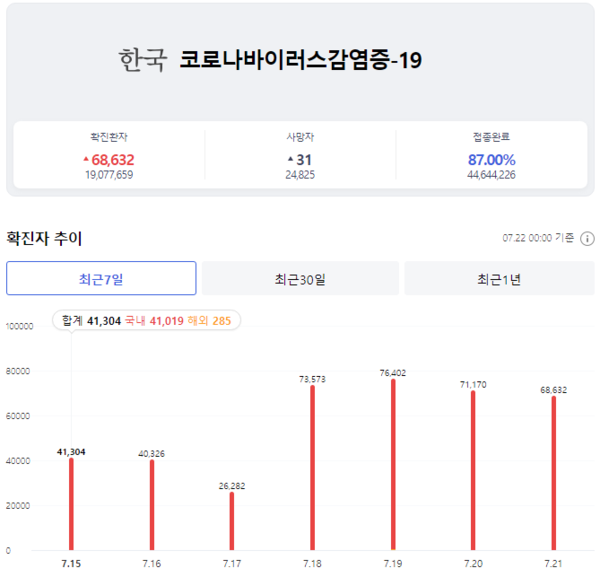This screenshot has width=600, height=577.
Task: Click the 7.19 x-axis date label
Action: (x=393, y=564)
